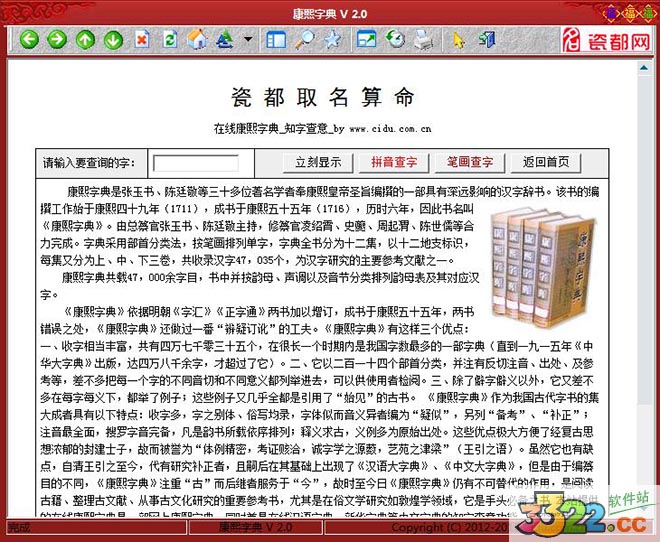Go forward with the green right arrow

tap(57, 40)
